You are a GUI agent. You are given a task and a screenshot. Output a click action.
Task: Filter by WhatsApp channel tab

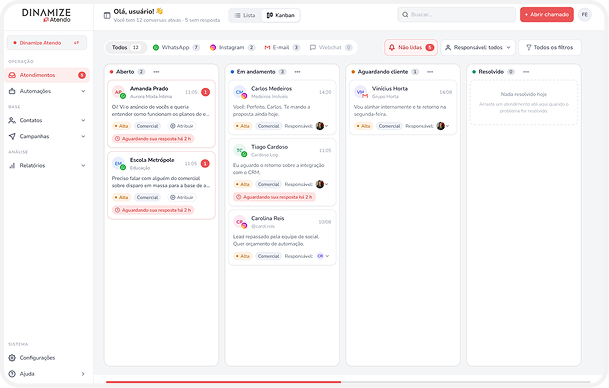tap(176, 47)
